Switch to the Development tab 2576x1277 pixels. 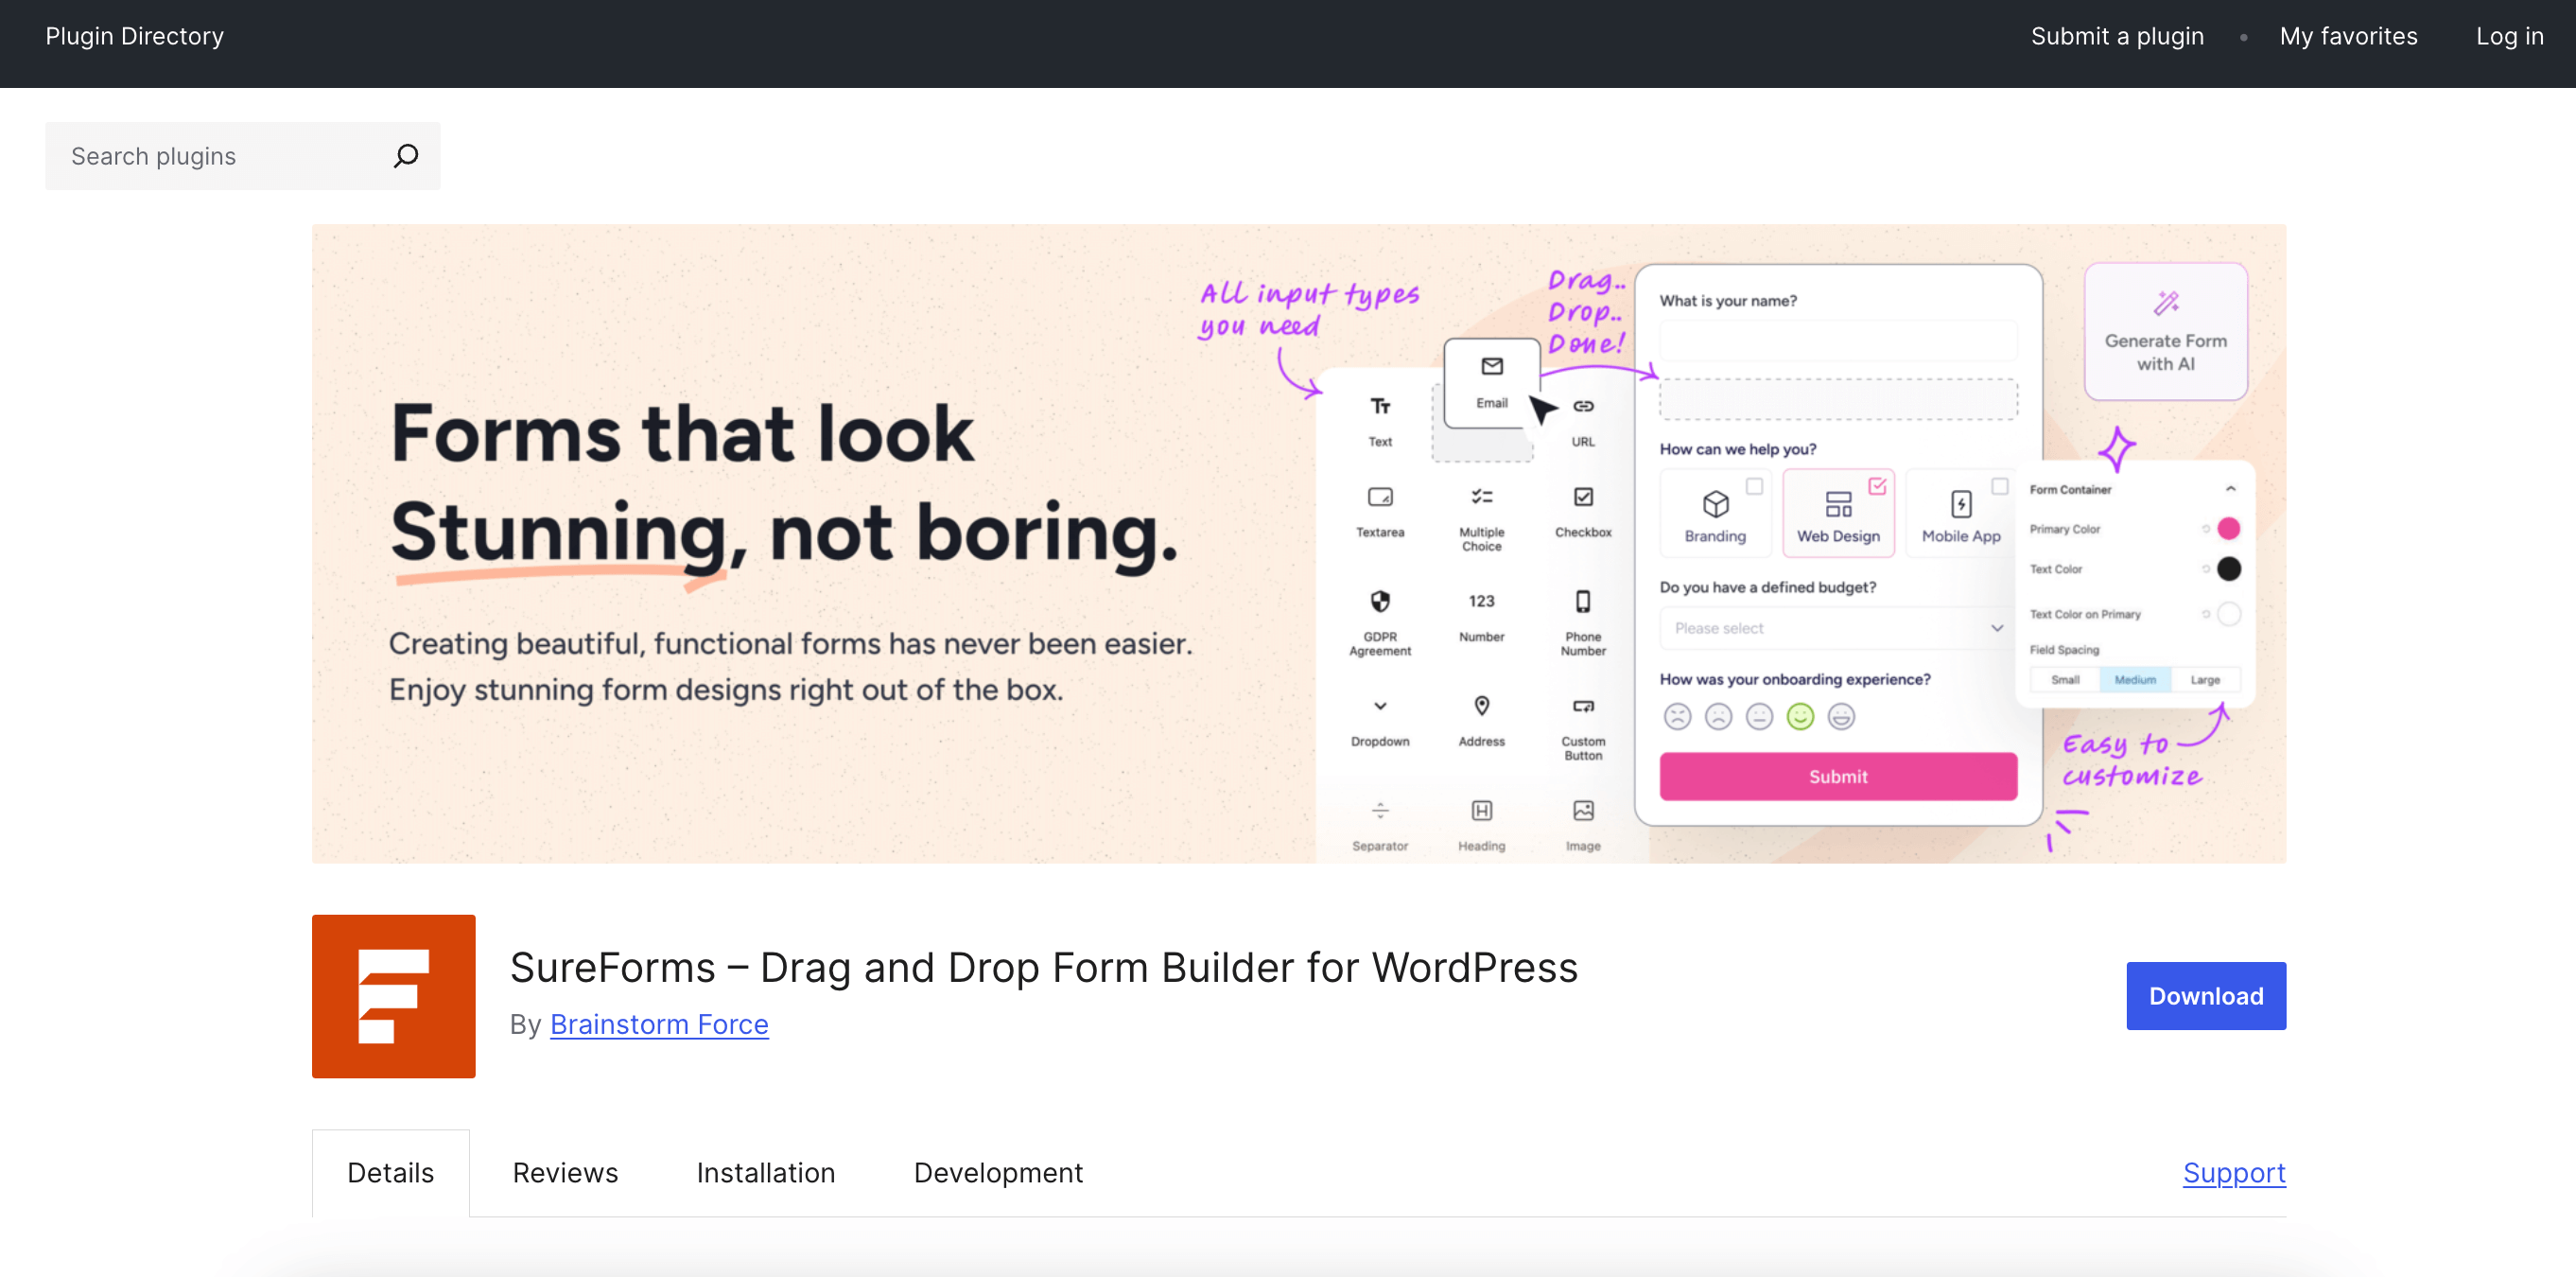click(x=998, y=1172)
